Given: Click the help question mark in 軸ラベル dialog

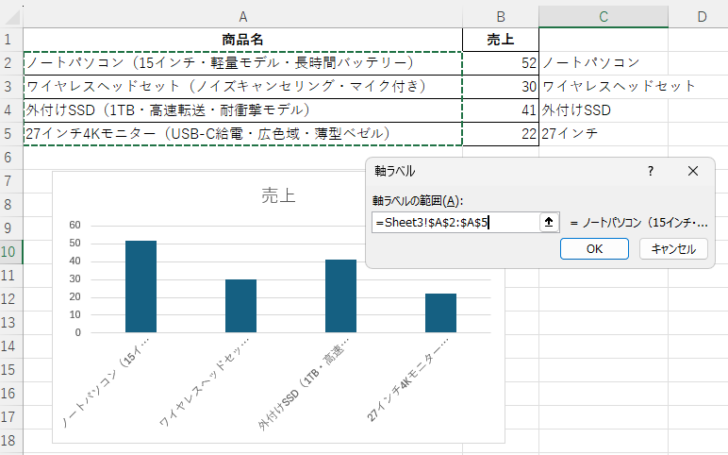Looking at the screenshot, I should (650, 171).
